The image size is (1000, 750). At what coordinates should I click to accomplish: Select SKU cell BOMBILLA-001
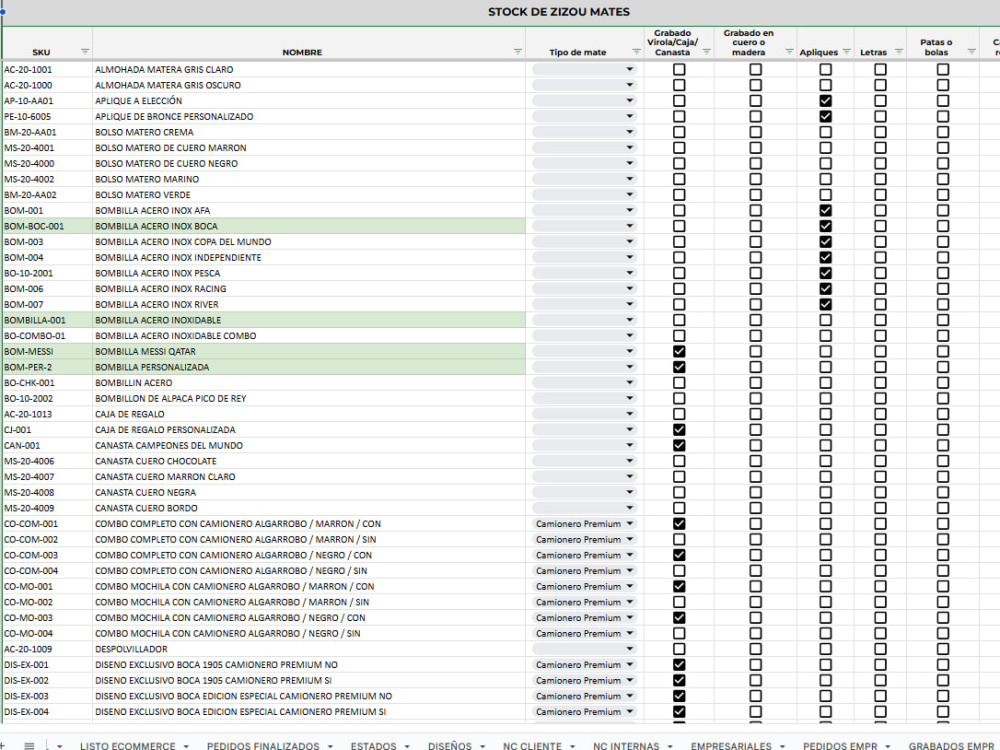pyautogui.click(x=47, y=320)
